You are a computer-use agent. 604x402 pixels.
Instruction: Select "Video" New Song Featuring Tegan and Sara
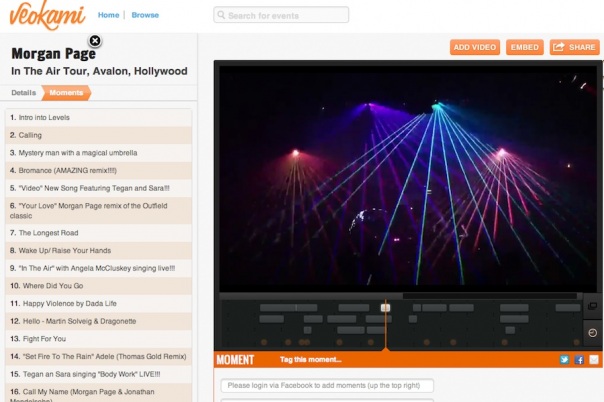coord(99,188)
